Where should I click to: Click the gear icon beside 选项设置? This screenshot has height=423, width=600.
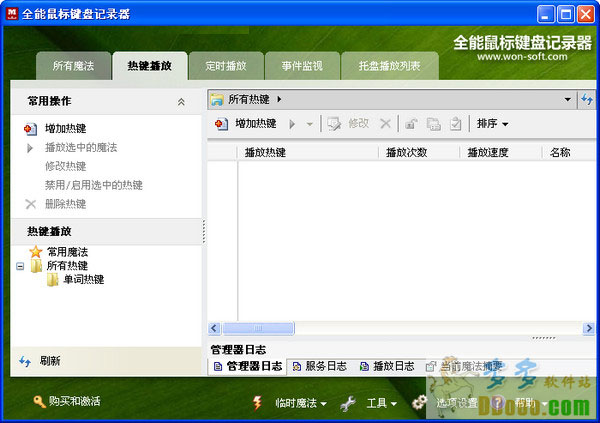[x=420, y=402]
